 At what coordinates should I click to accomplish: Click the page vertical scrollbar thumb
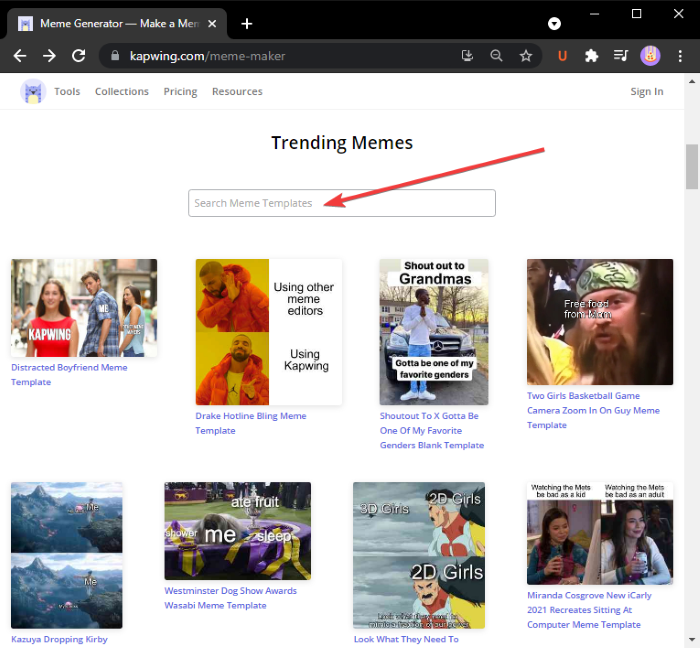(x=691, y=166)
